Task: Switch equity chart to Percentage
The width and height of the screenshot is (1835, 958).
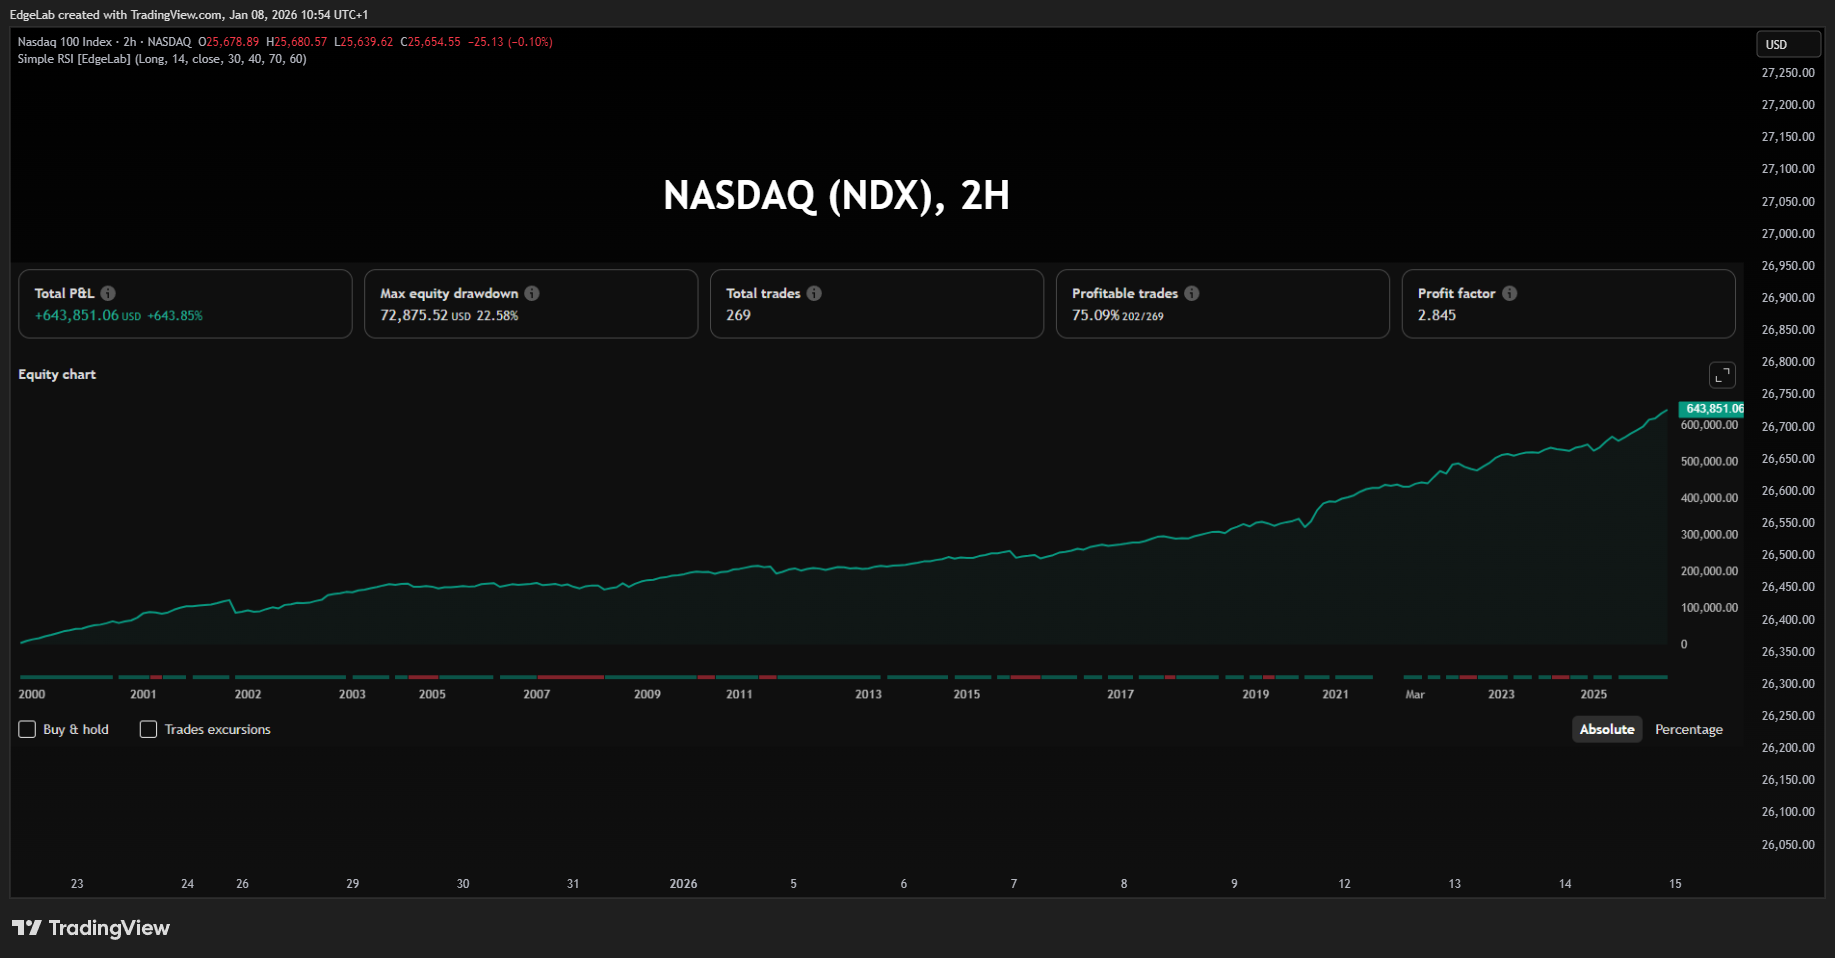Action: (1689, 729)
